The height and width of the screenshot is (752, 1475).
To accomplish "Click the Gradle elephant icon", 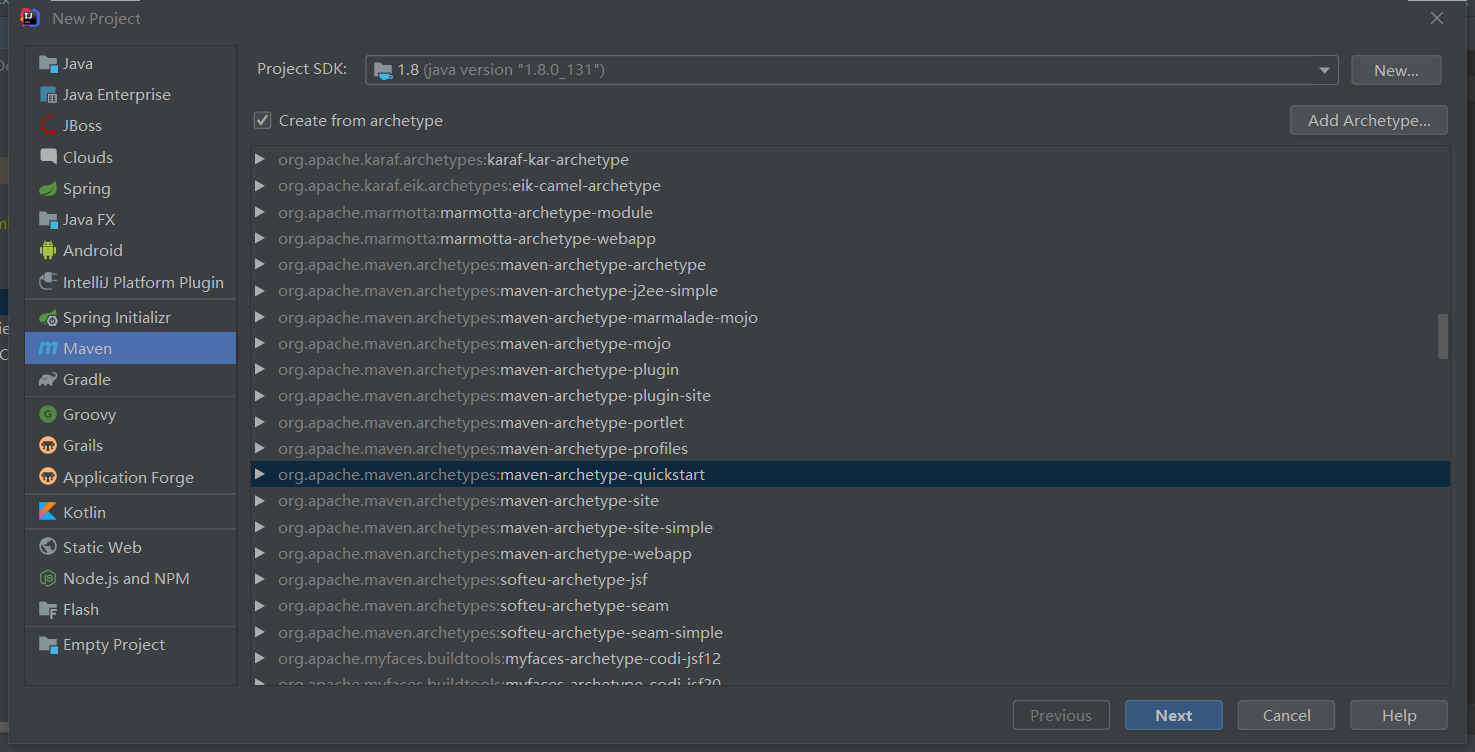I will click(x=47, y=380).
